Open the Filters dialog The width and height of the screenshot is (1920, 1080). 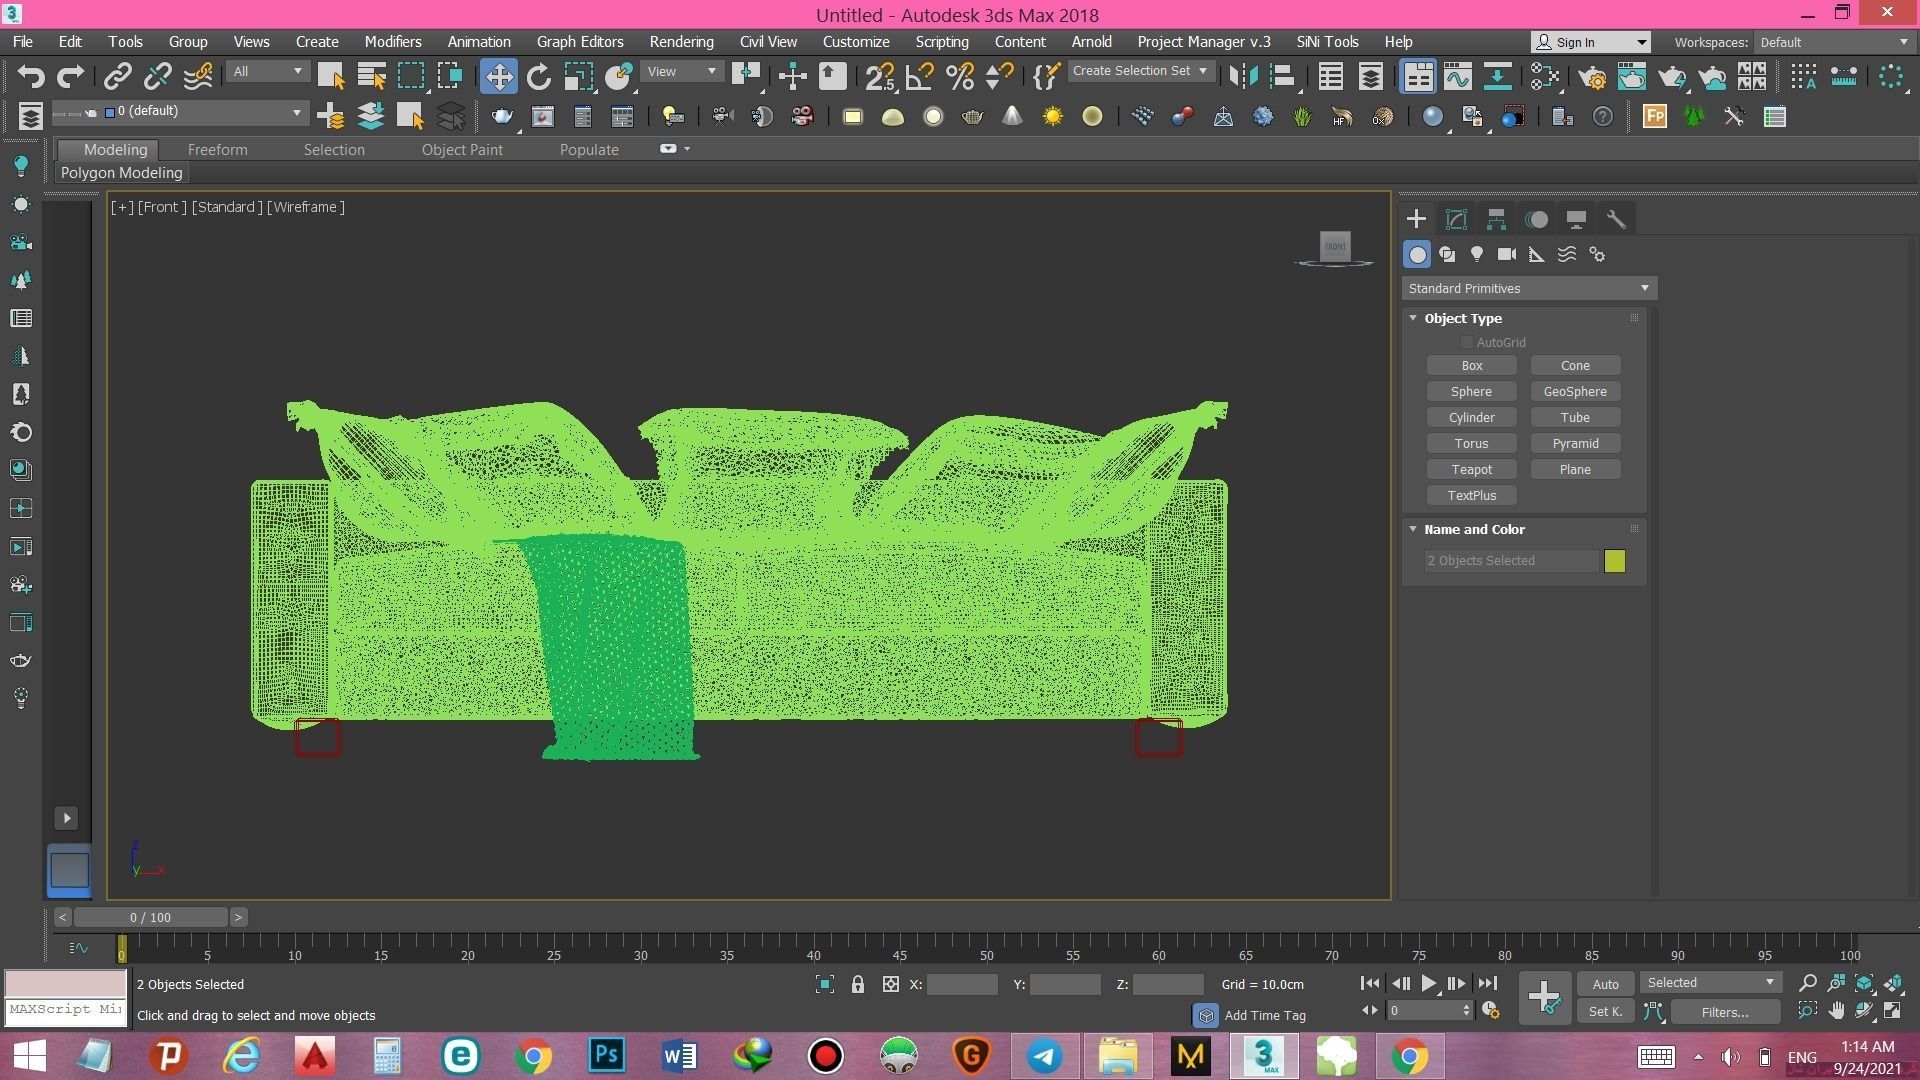click(x=1725, y=1012)
